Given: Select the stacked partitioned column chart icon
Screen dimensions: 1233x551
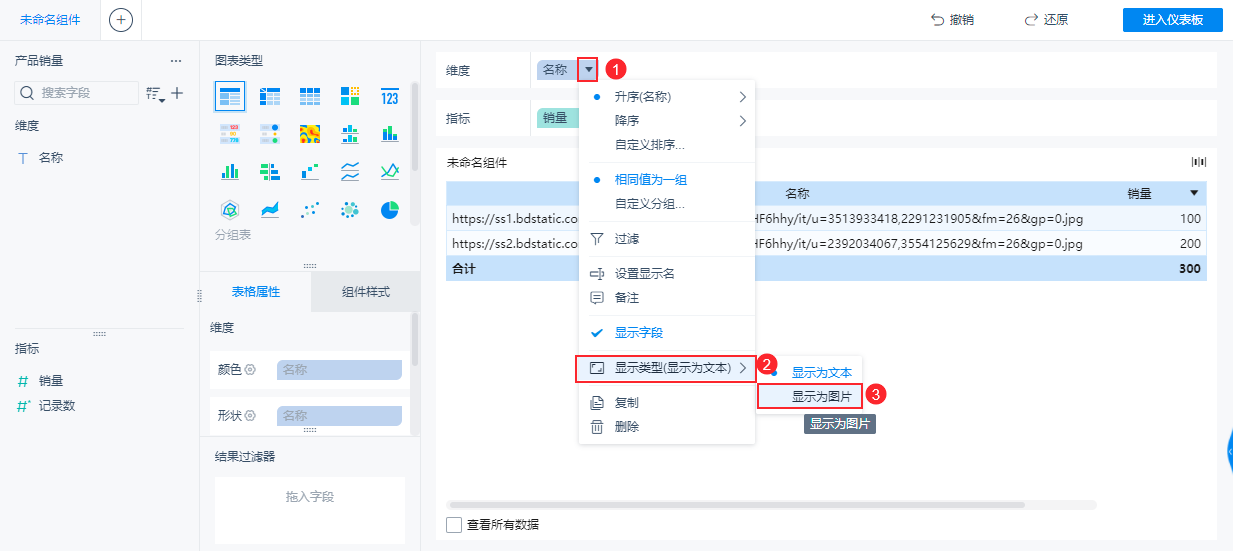Looking at the screenshot, I should (x=350, y=134).
